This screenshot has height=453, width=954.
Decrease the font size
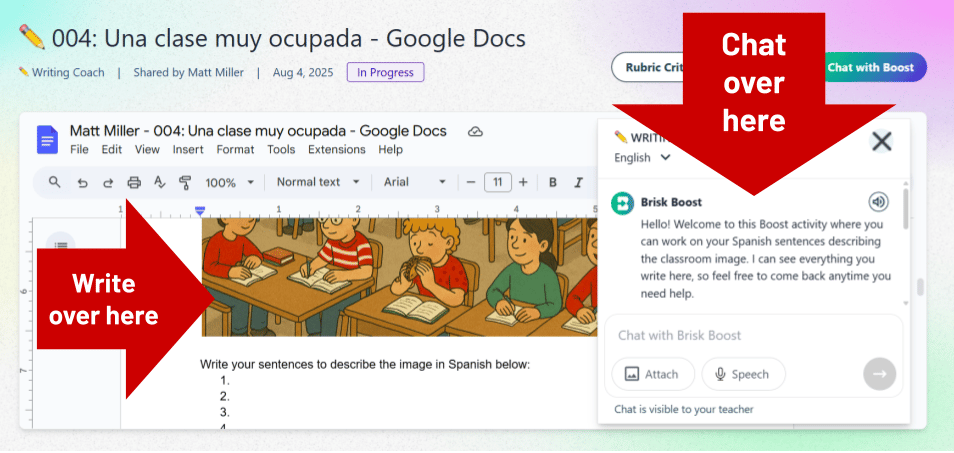tap(470, 182)
